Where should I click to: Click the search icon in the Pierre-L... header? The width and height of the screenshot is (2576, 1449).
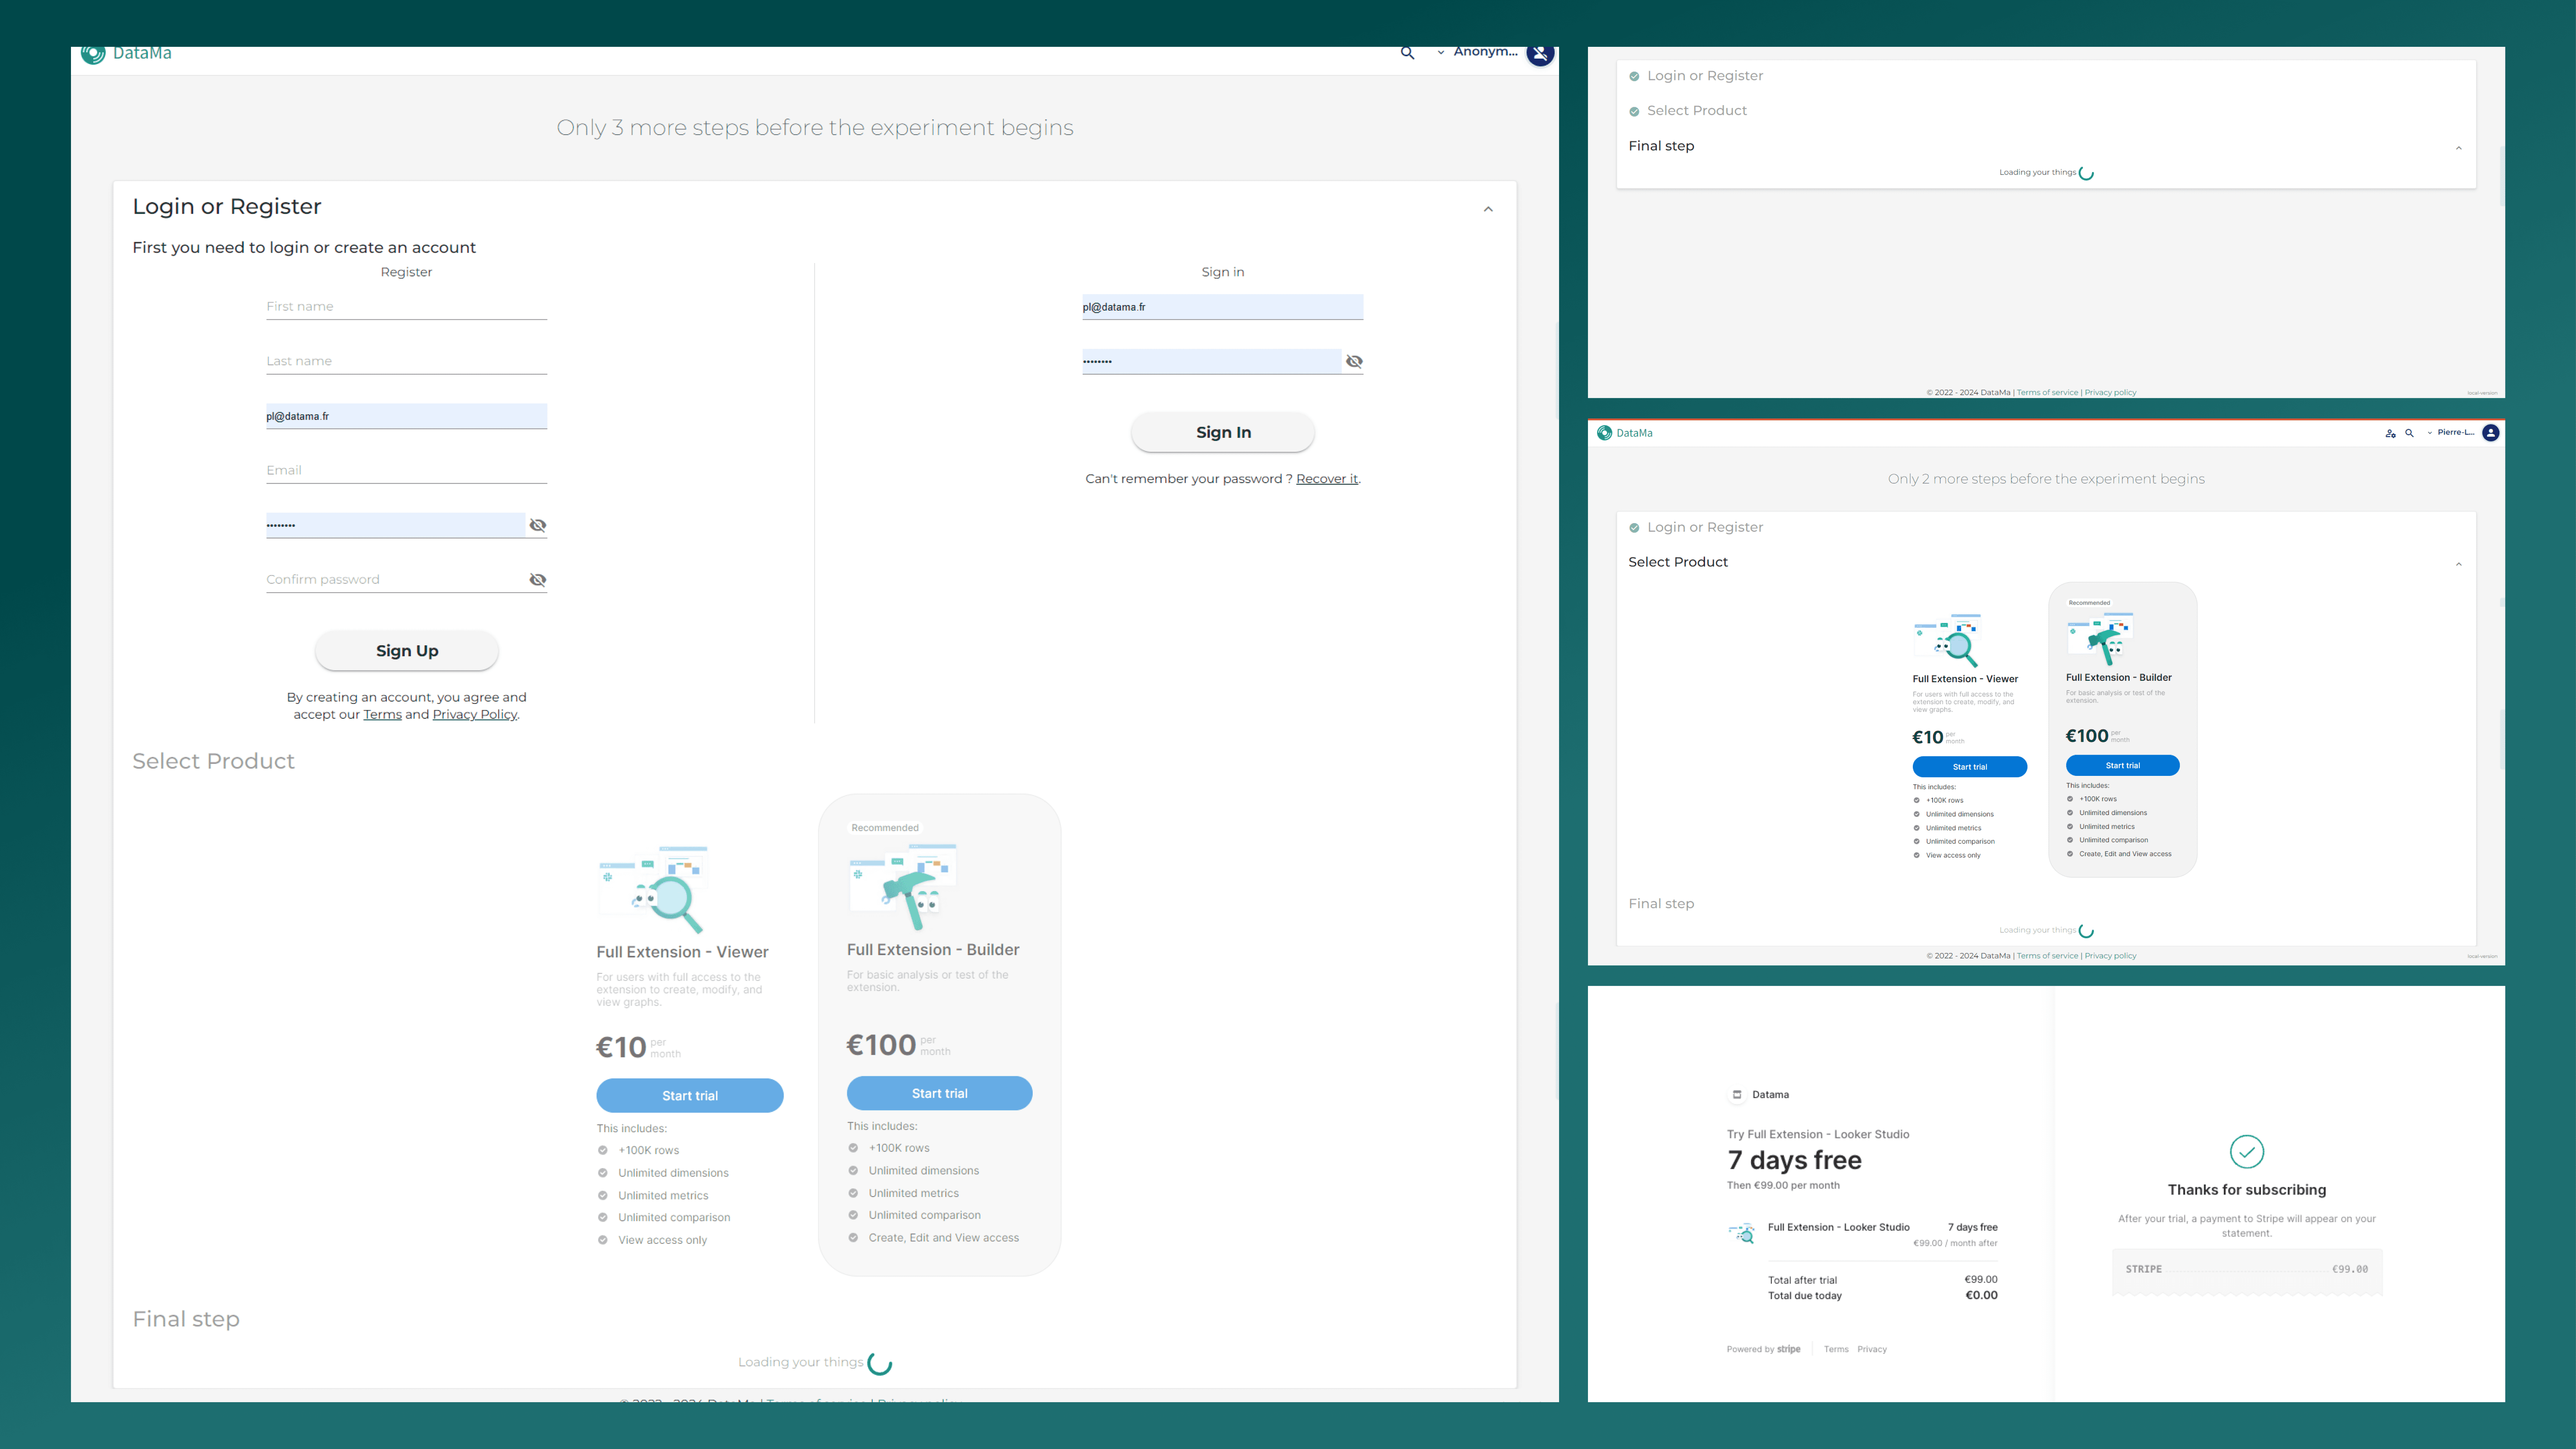(2409, 433)
